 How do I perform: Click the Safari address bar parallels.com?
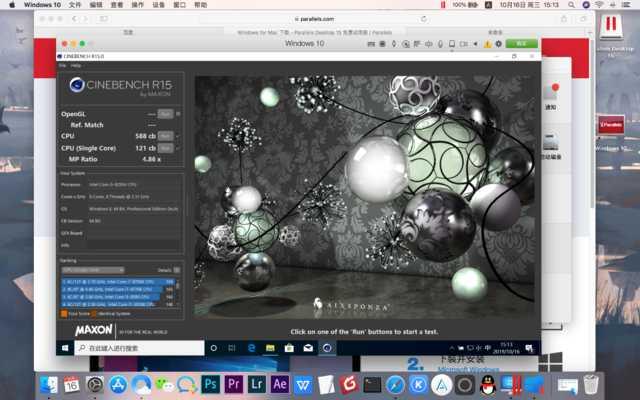[314, 19]
